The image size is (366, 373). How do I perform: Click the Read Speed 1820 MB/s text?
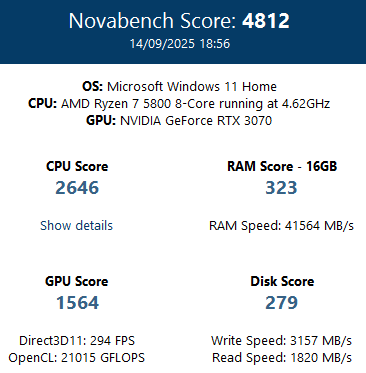point(282,358)
